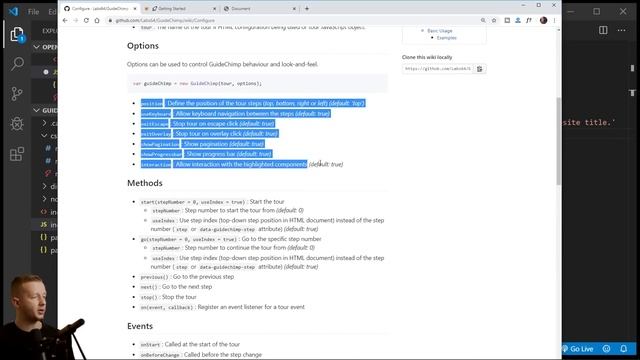Close the Configure tab
Screen dimensions: 640x360
click(135, 9)
